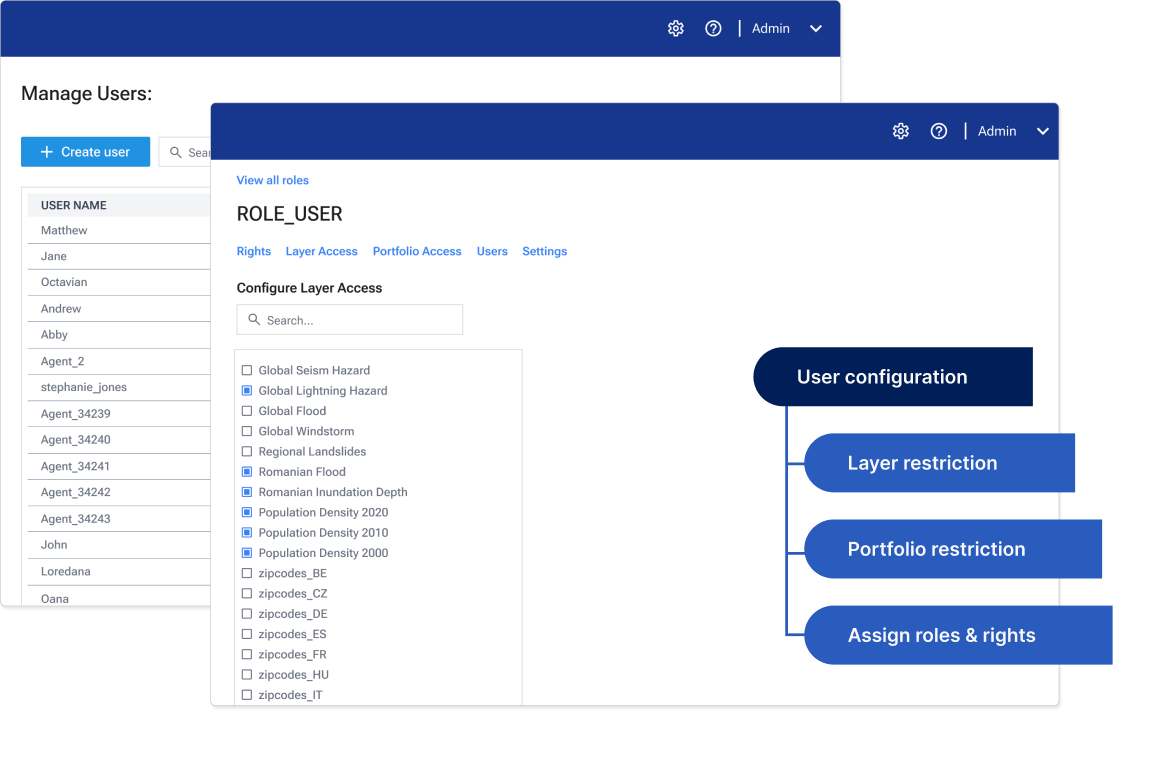The width and height of the screenshot is (1172, 758).
Task: Open the help icon on the role window
Action: [938, 130]
